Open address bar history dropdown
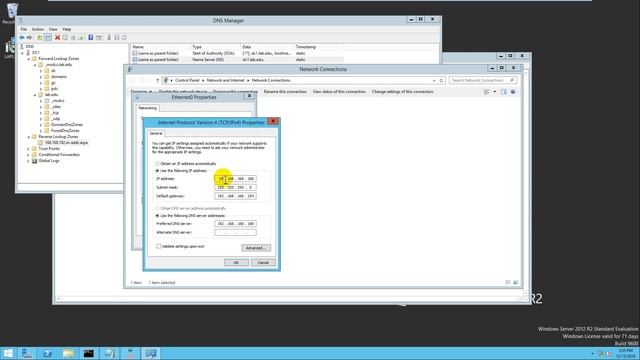640x360 pixels. (x=434, y=80)
